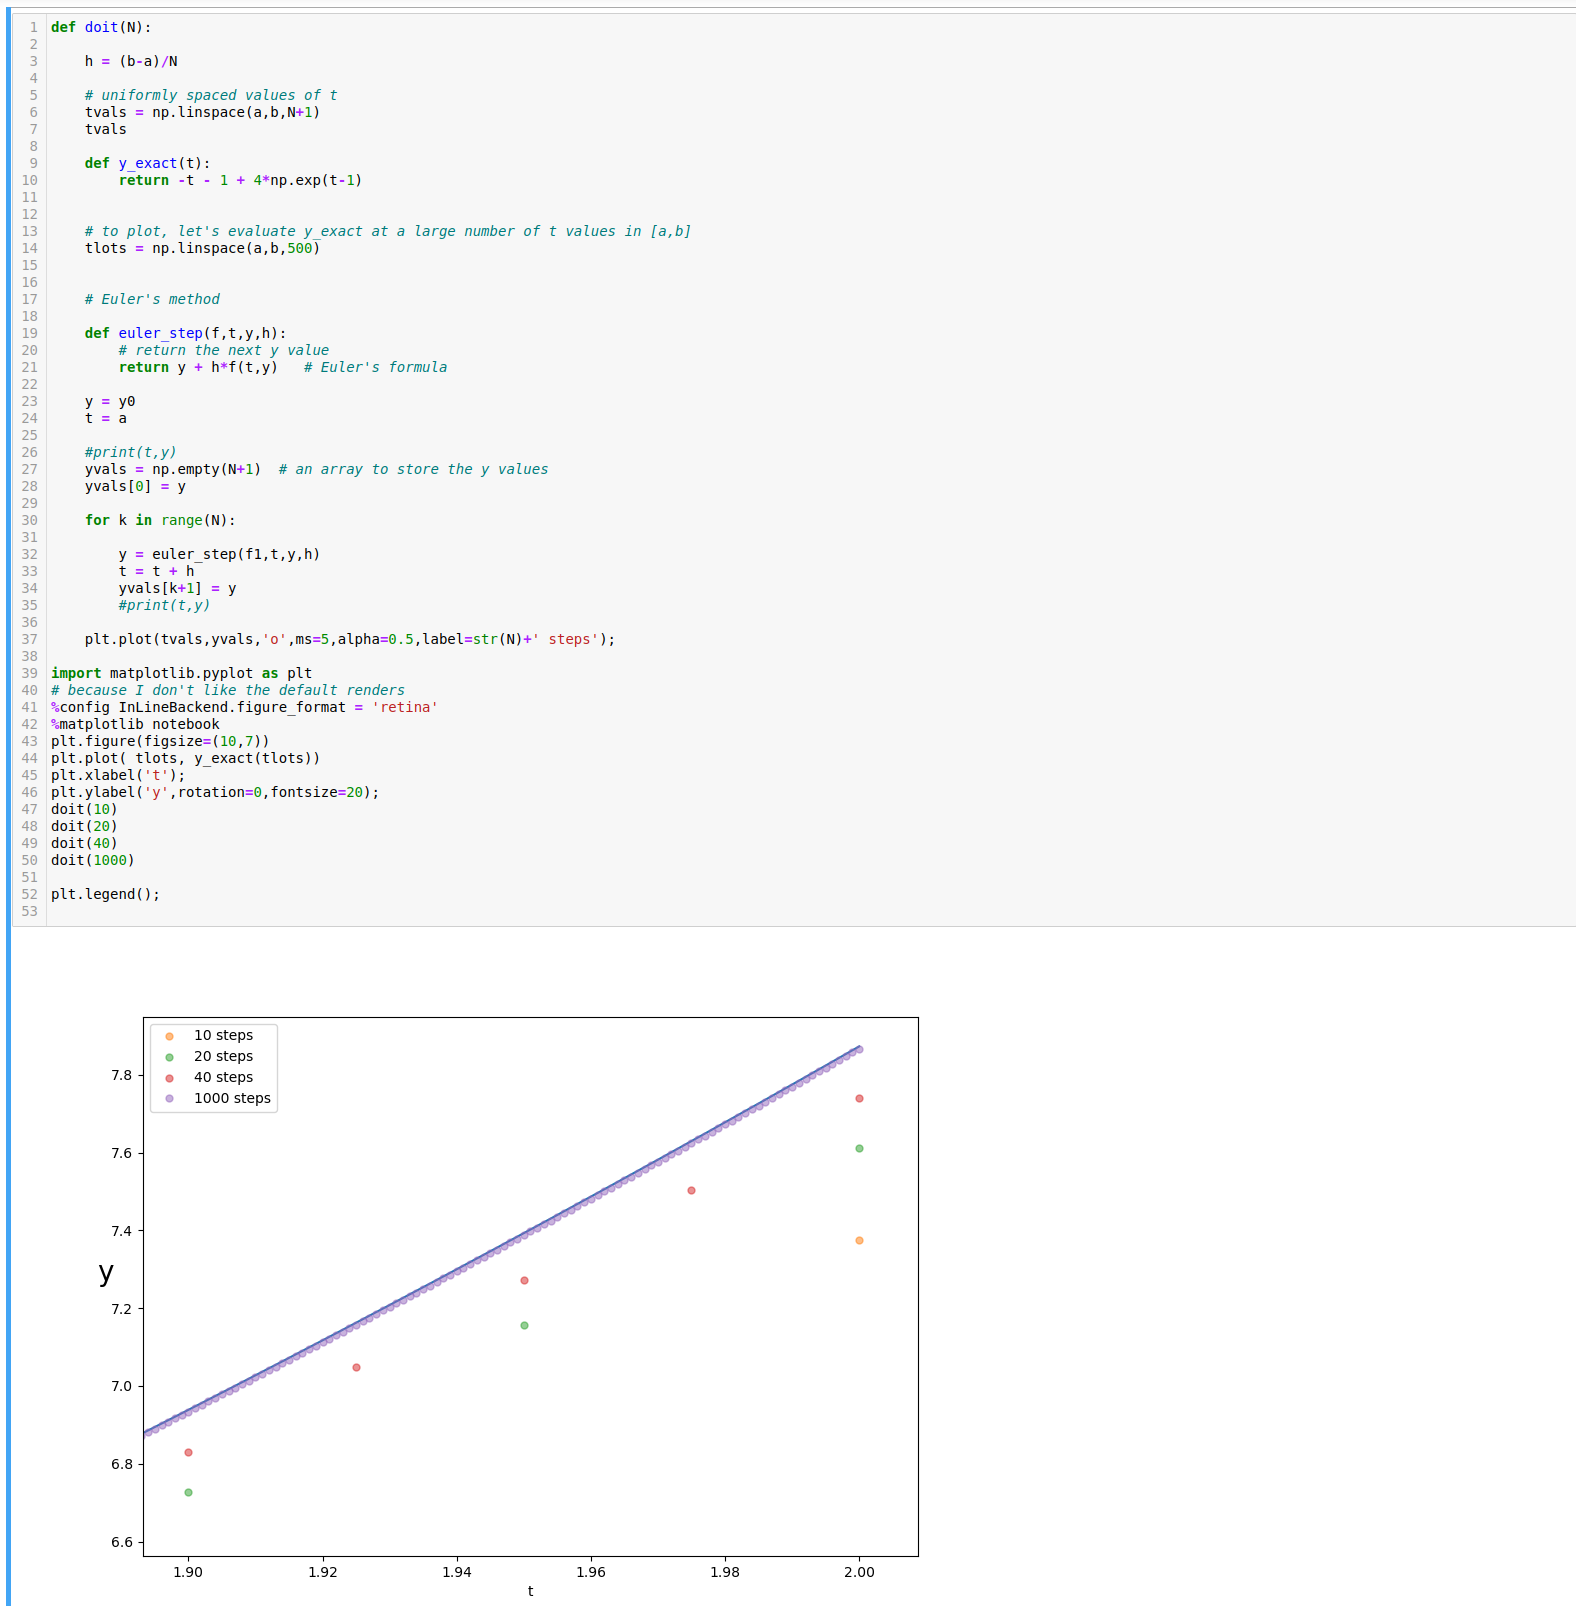The image size is (1576, 1606).
Task: Click the '%matplotlib notebook' magic line
Action: (x=135, y=724)
